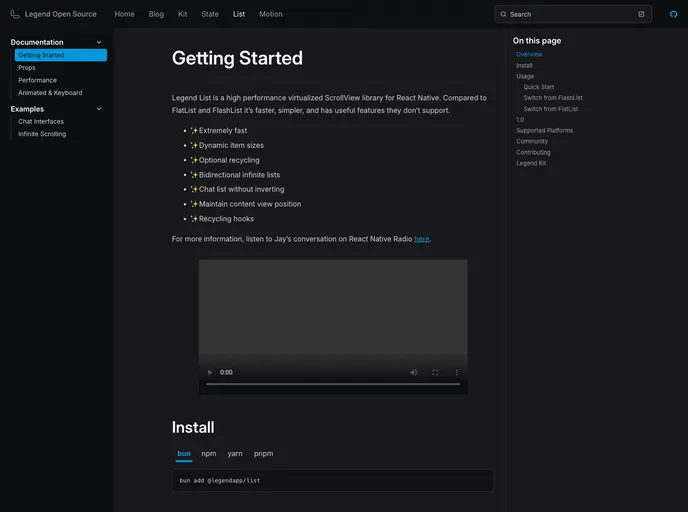Click the Legend Open Source logo icon

pyautogui.click(x=15, y=14)
